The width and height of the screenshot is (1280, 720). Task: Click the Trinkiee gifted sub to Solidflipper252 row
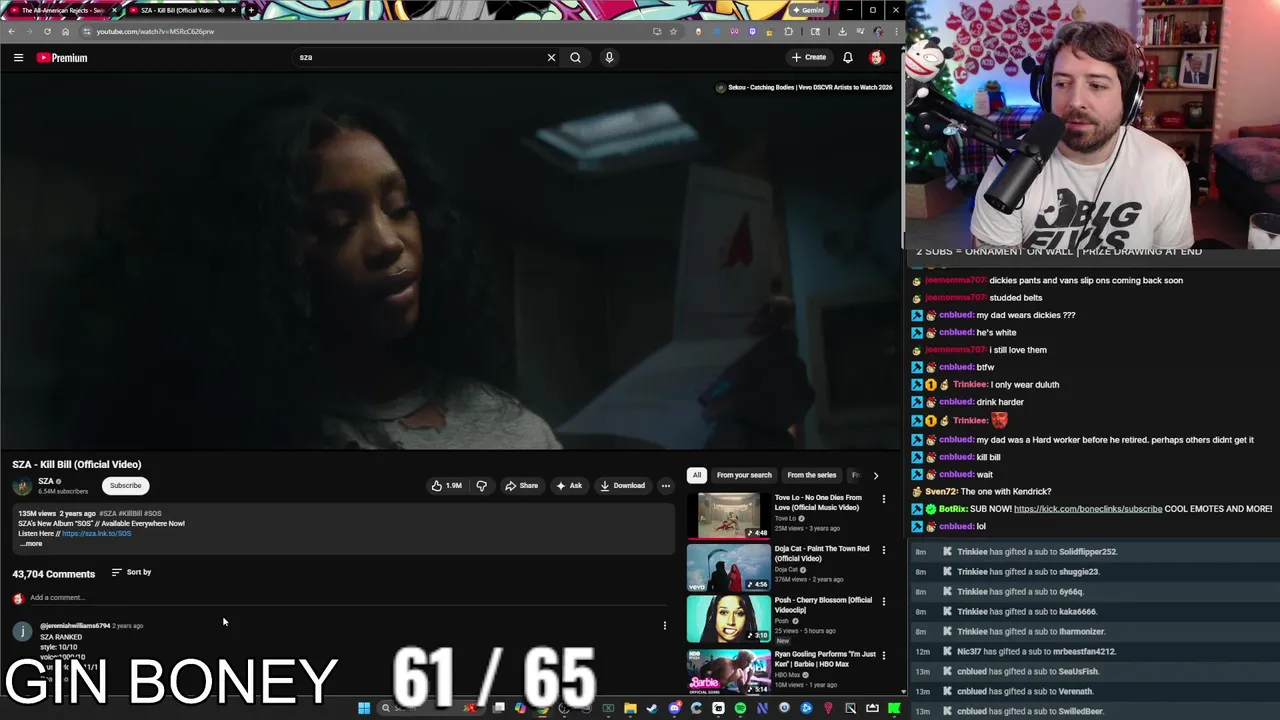coord(1094,552)
